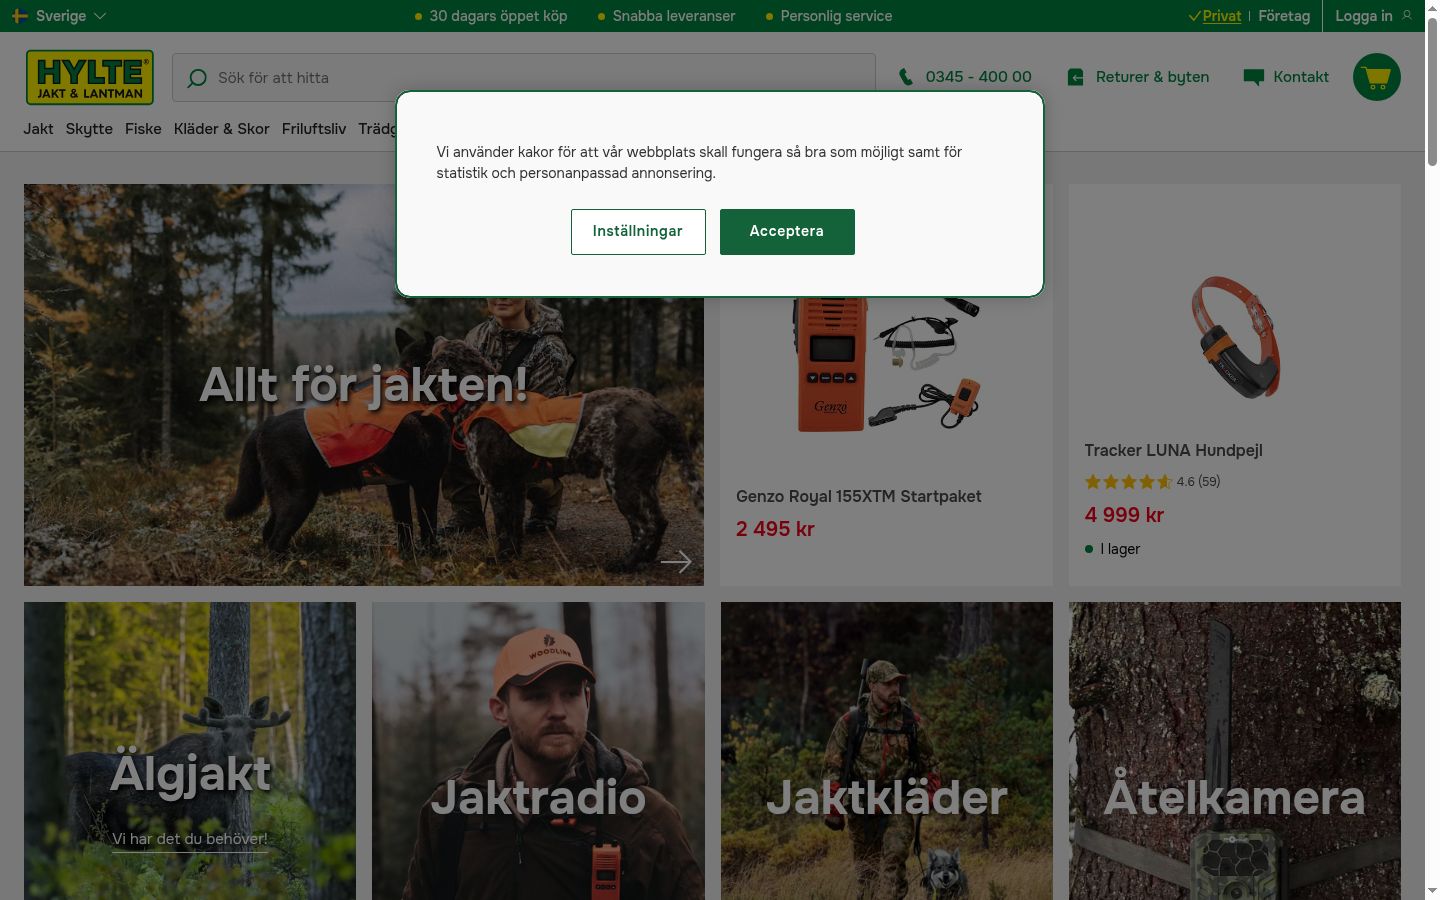Click the '2 495 kr' price
1440x900 pixels.
pos(775,529)
